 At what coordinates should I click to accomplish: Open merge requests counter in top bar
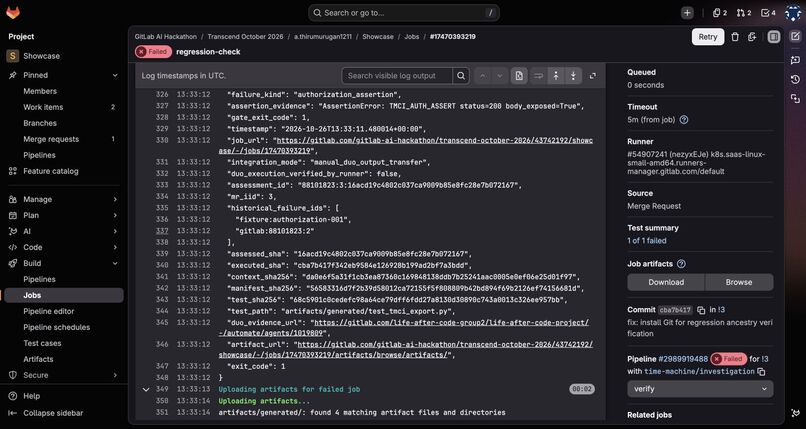pyautogui.click(x=744, y=13)
